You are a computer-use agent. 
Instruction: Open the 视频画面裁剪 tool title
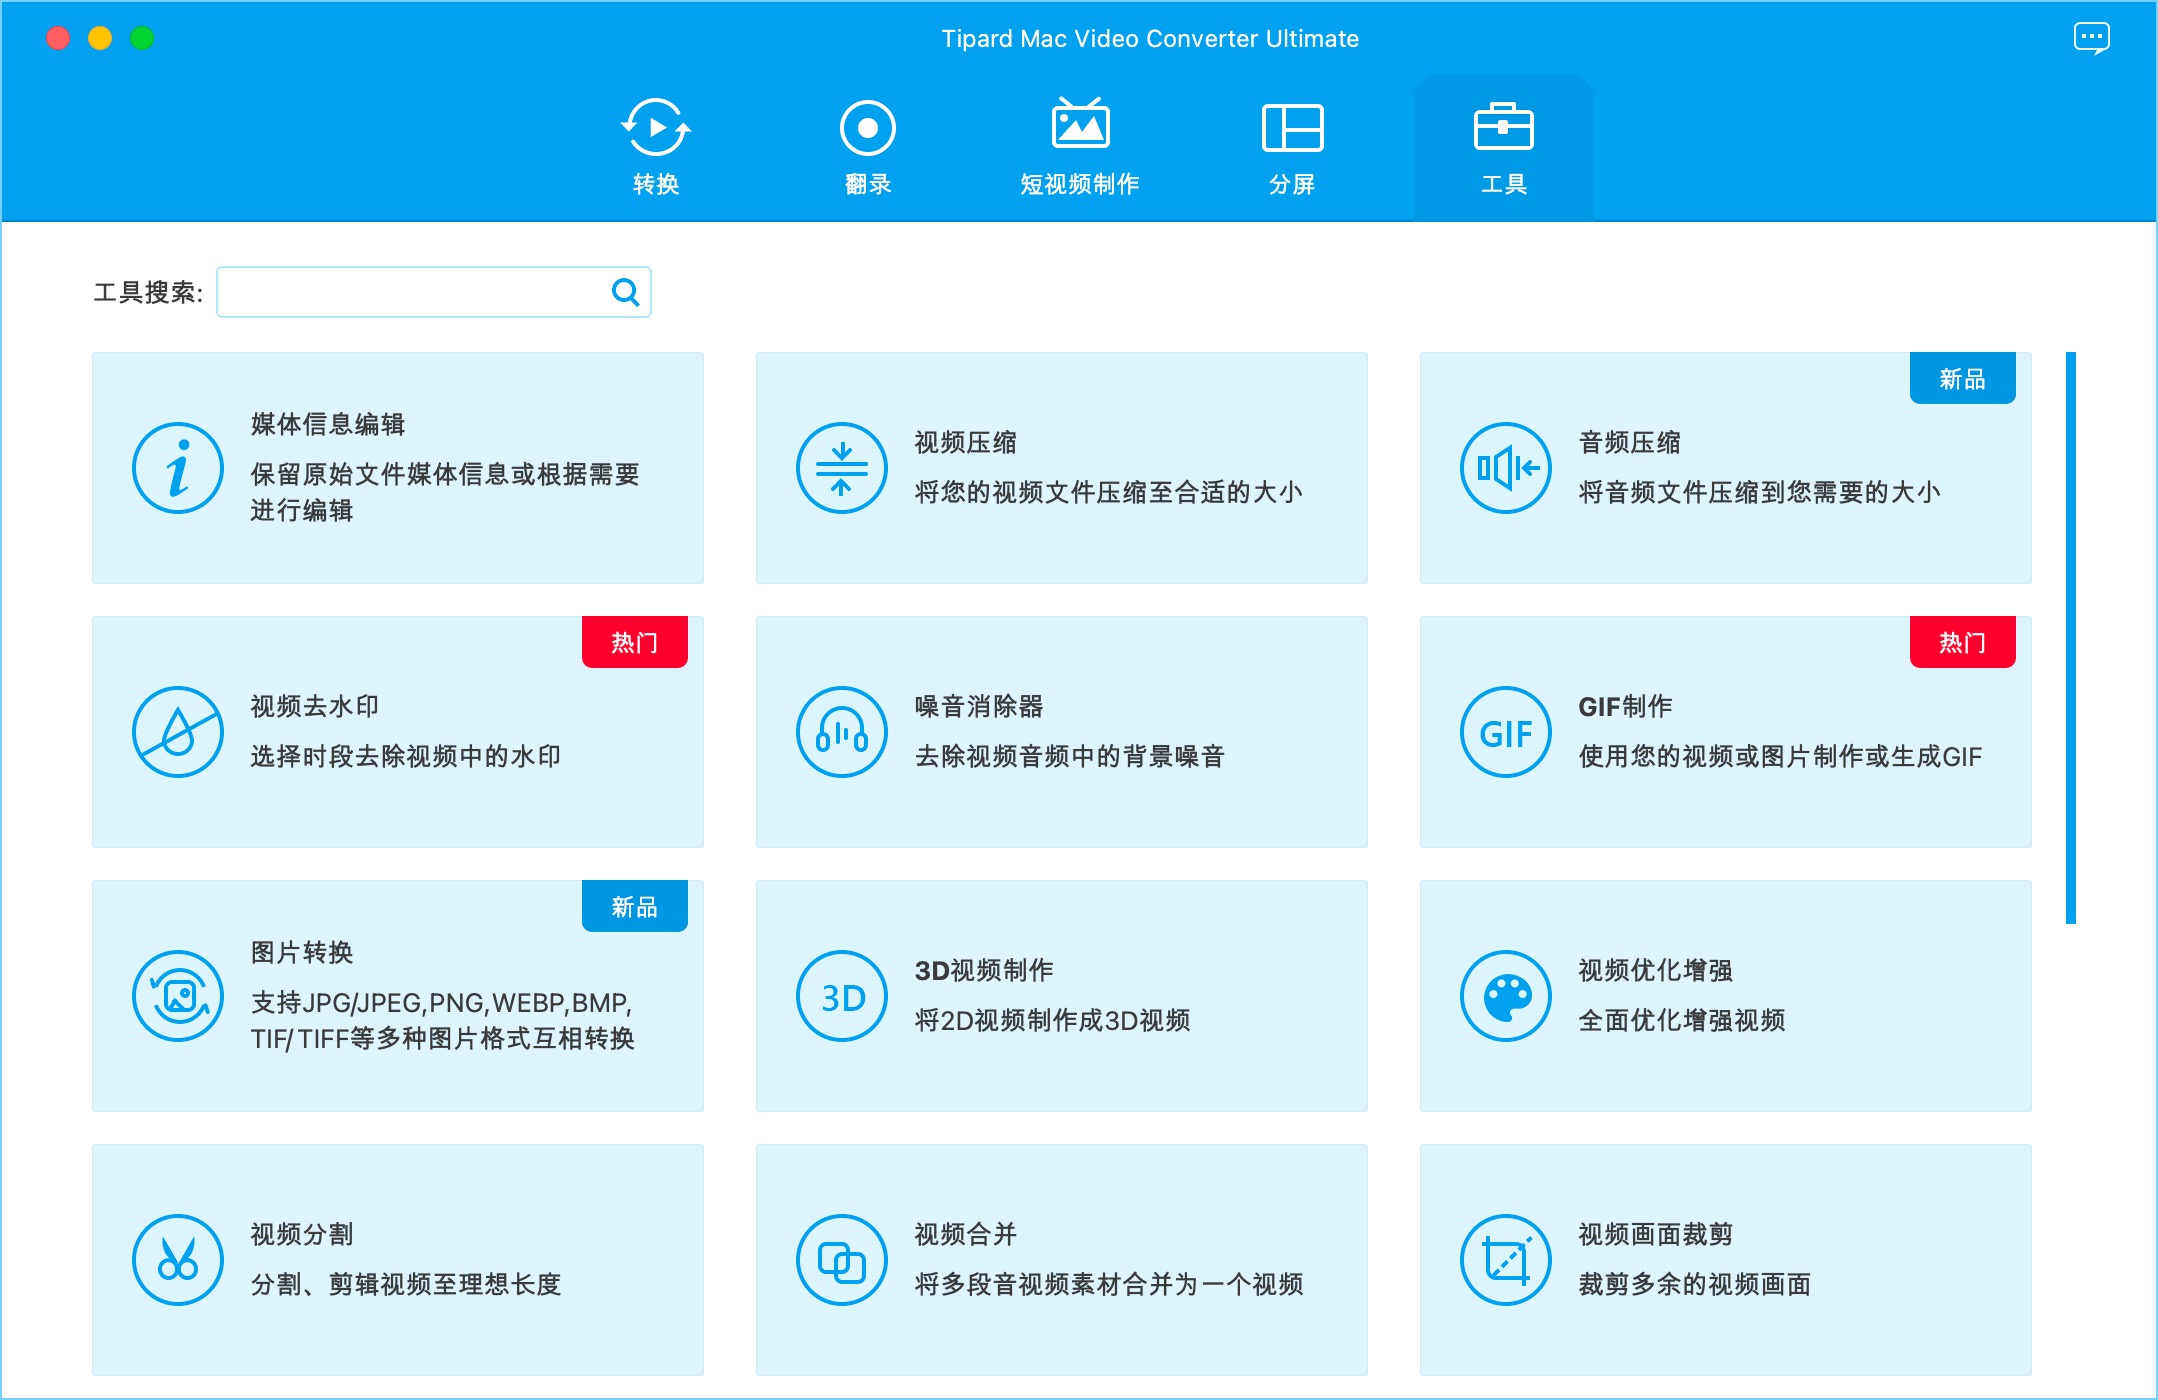pyautogui.click(x=1656, y=1234)
